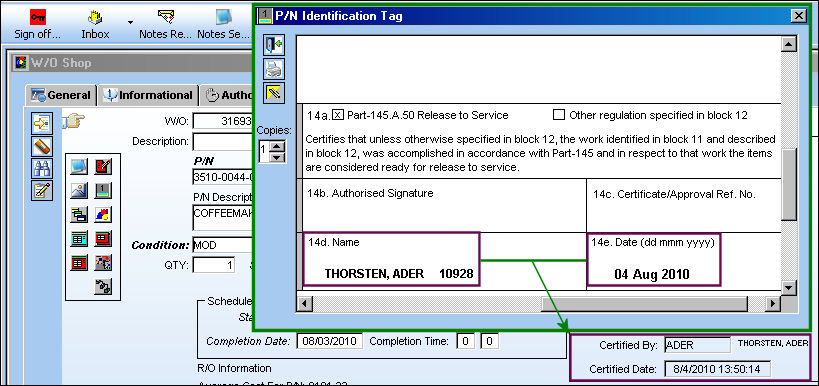
Task: Toggle the 14a Part-145.A.50 Release to Service checkbox
Action: coord(338,115)
